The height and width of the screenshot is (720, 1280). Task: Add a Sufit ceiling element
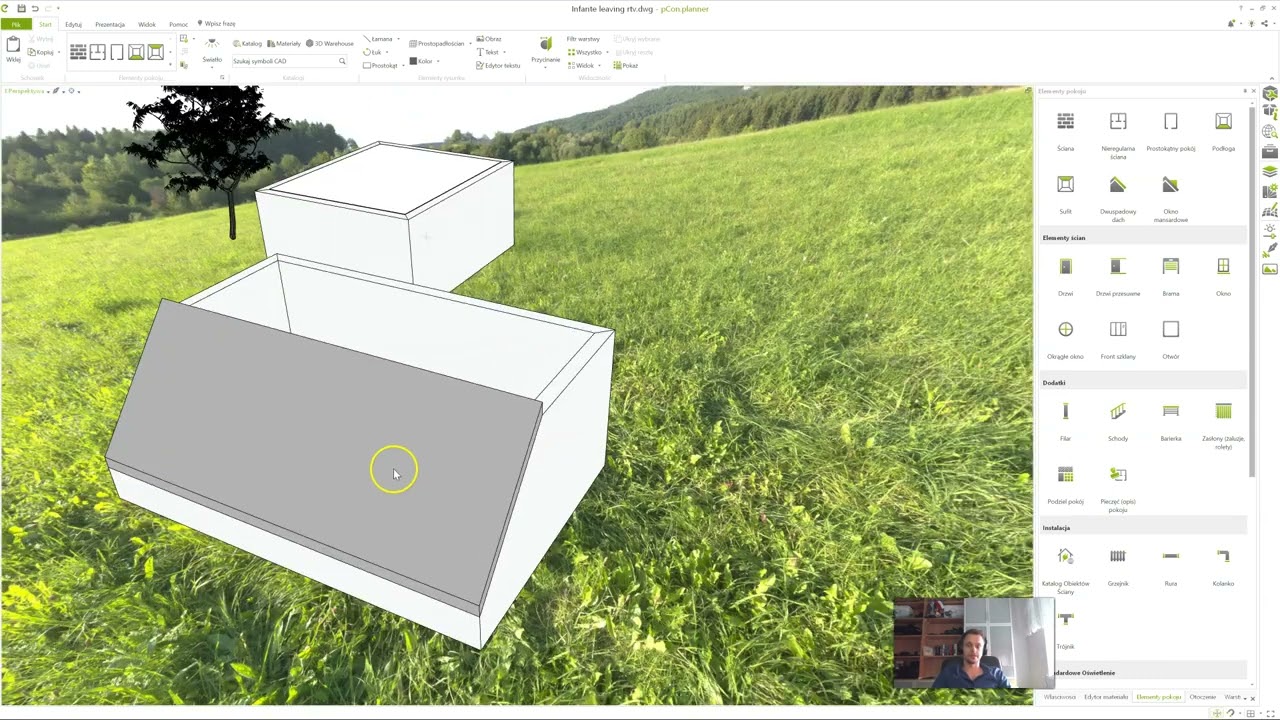(1065, 193)
